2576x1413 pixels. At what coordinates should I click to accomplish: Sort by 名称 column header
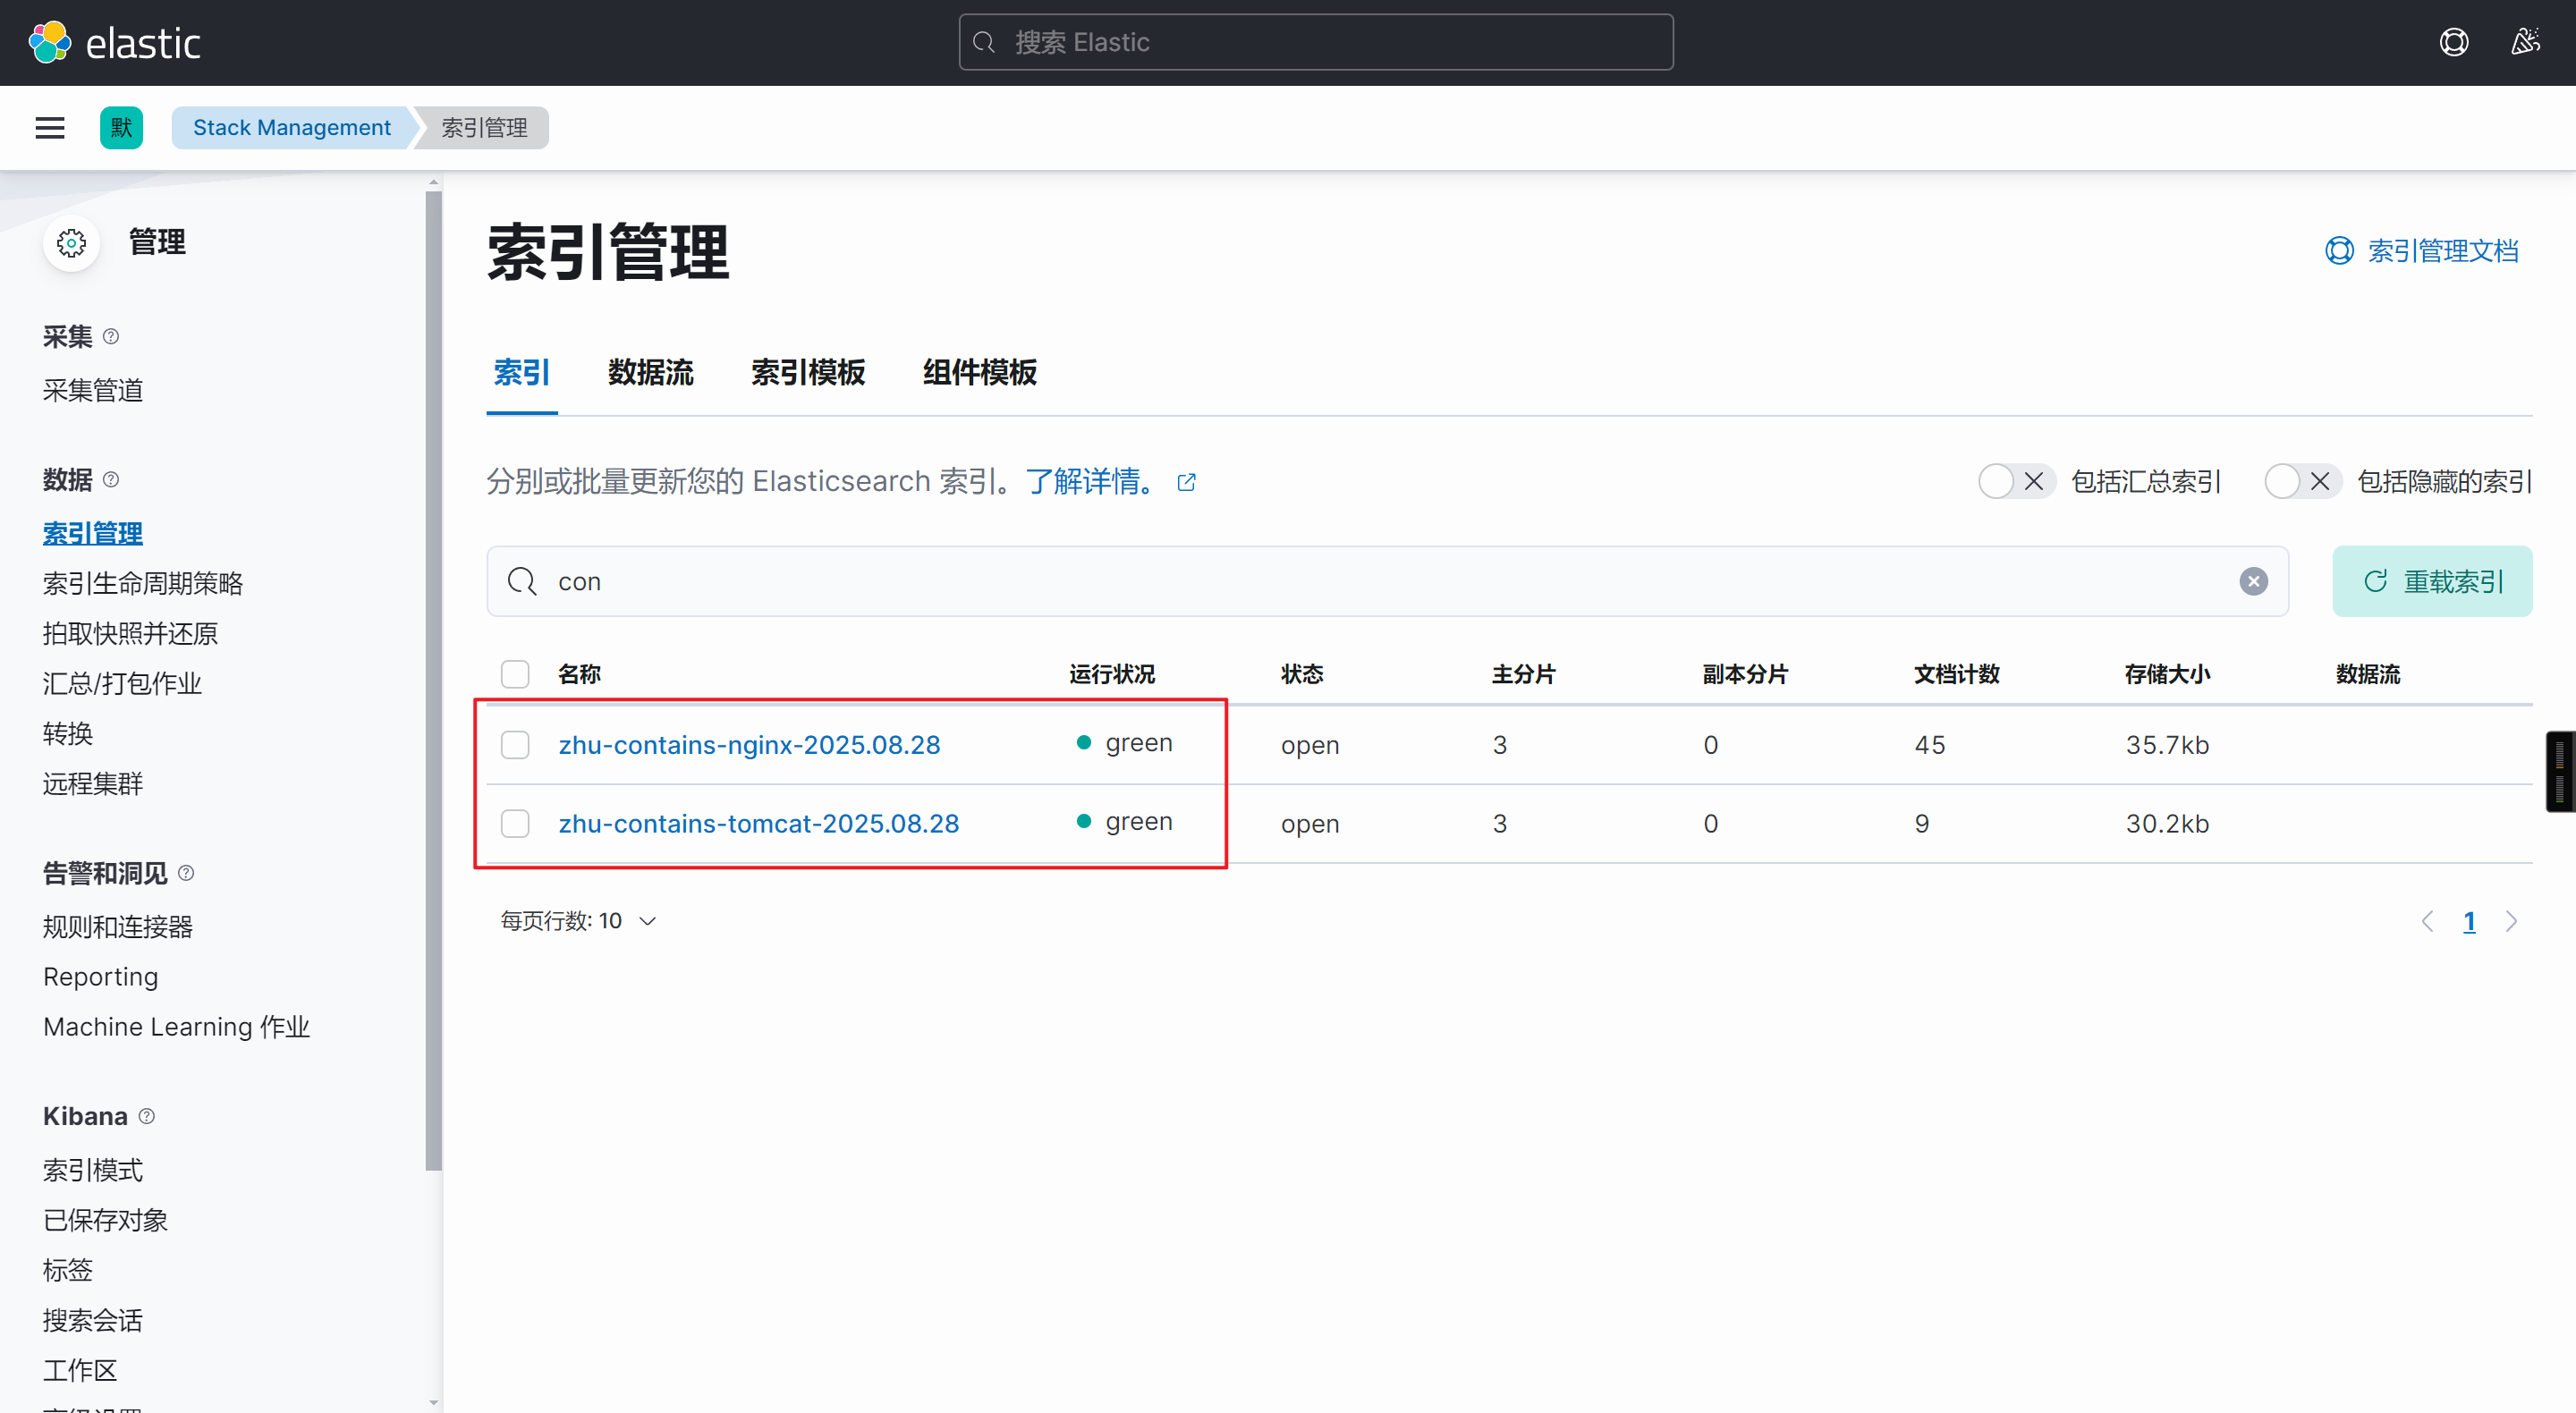(580, 674)
